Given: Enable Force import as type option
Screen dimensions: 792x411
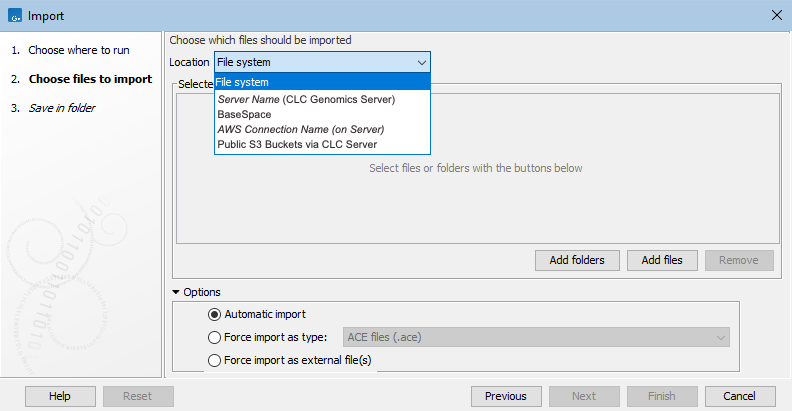Looking at the screenshot, I should tap(214, 337).
